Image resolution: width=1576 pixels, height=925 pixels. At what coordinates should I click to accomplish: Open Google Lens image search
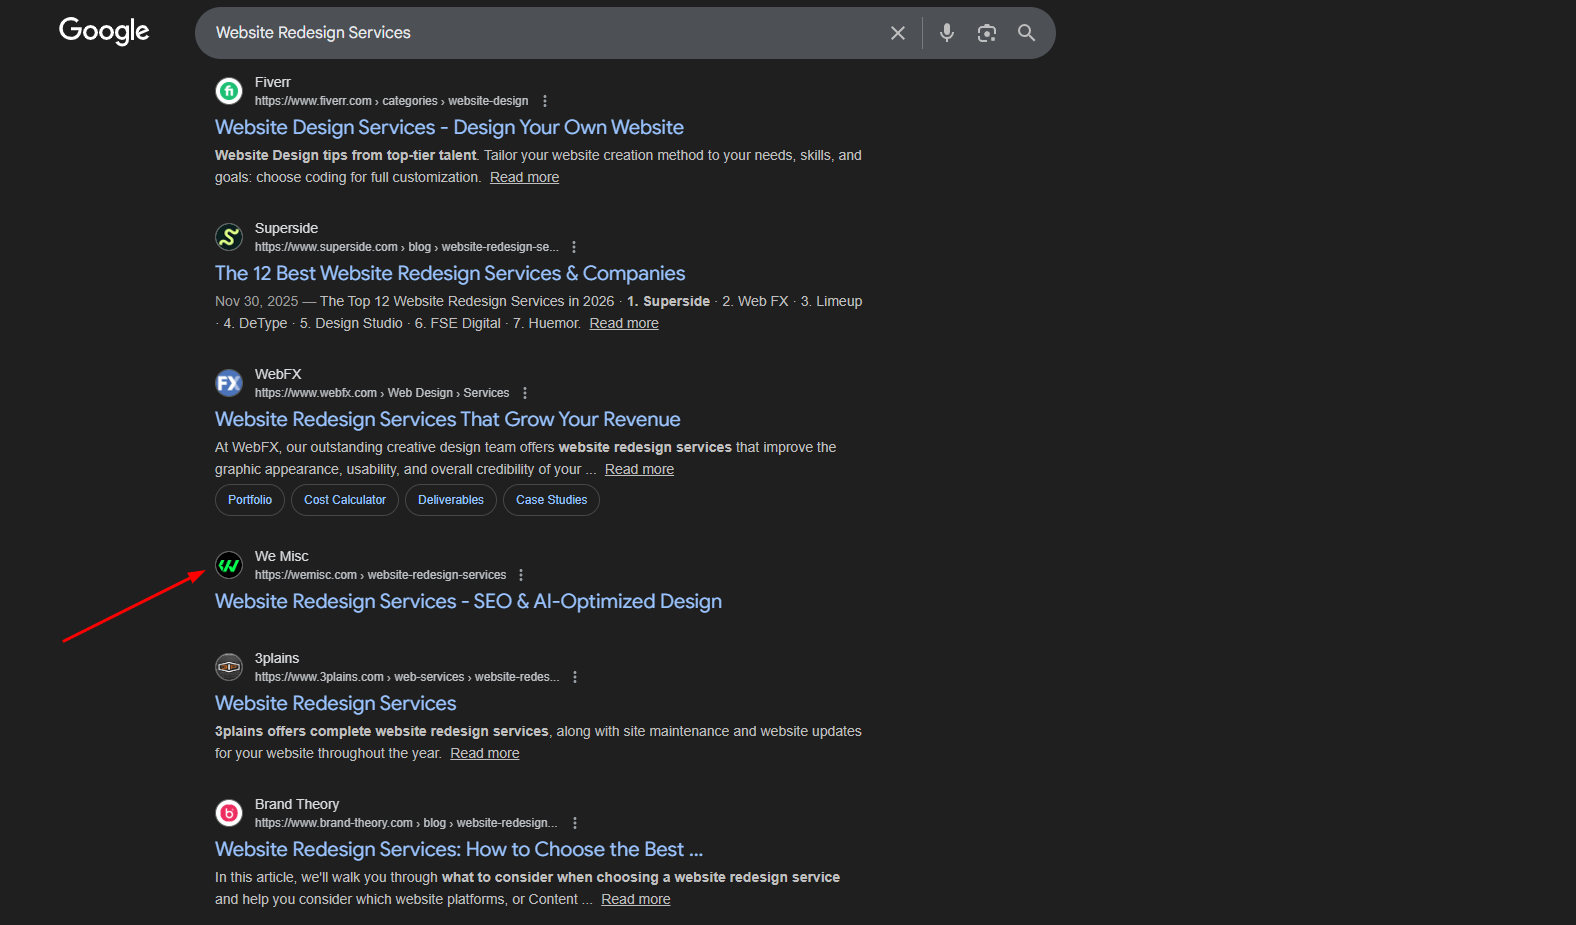(x=986, y=33)
